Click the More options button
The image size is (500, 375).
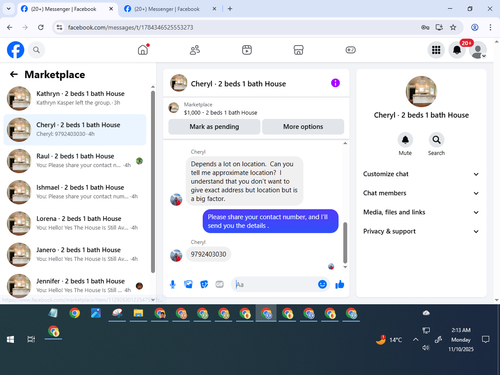pyautogui.click(x=303, y=127)
